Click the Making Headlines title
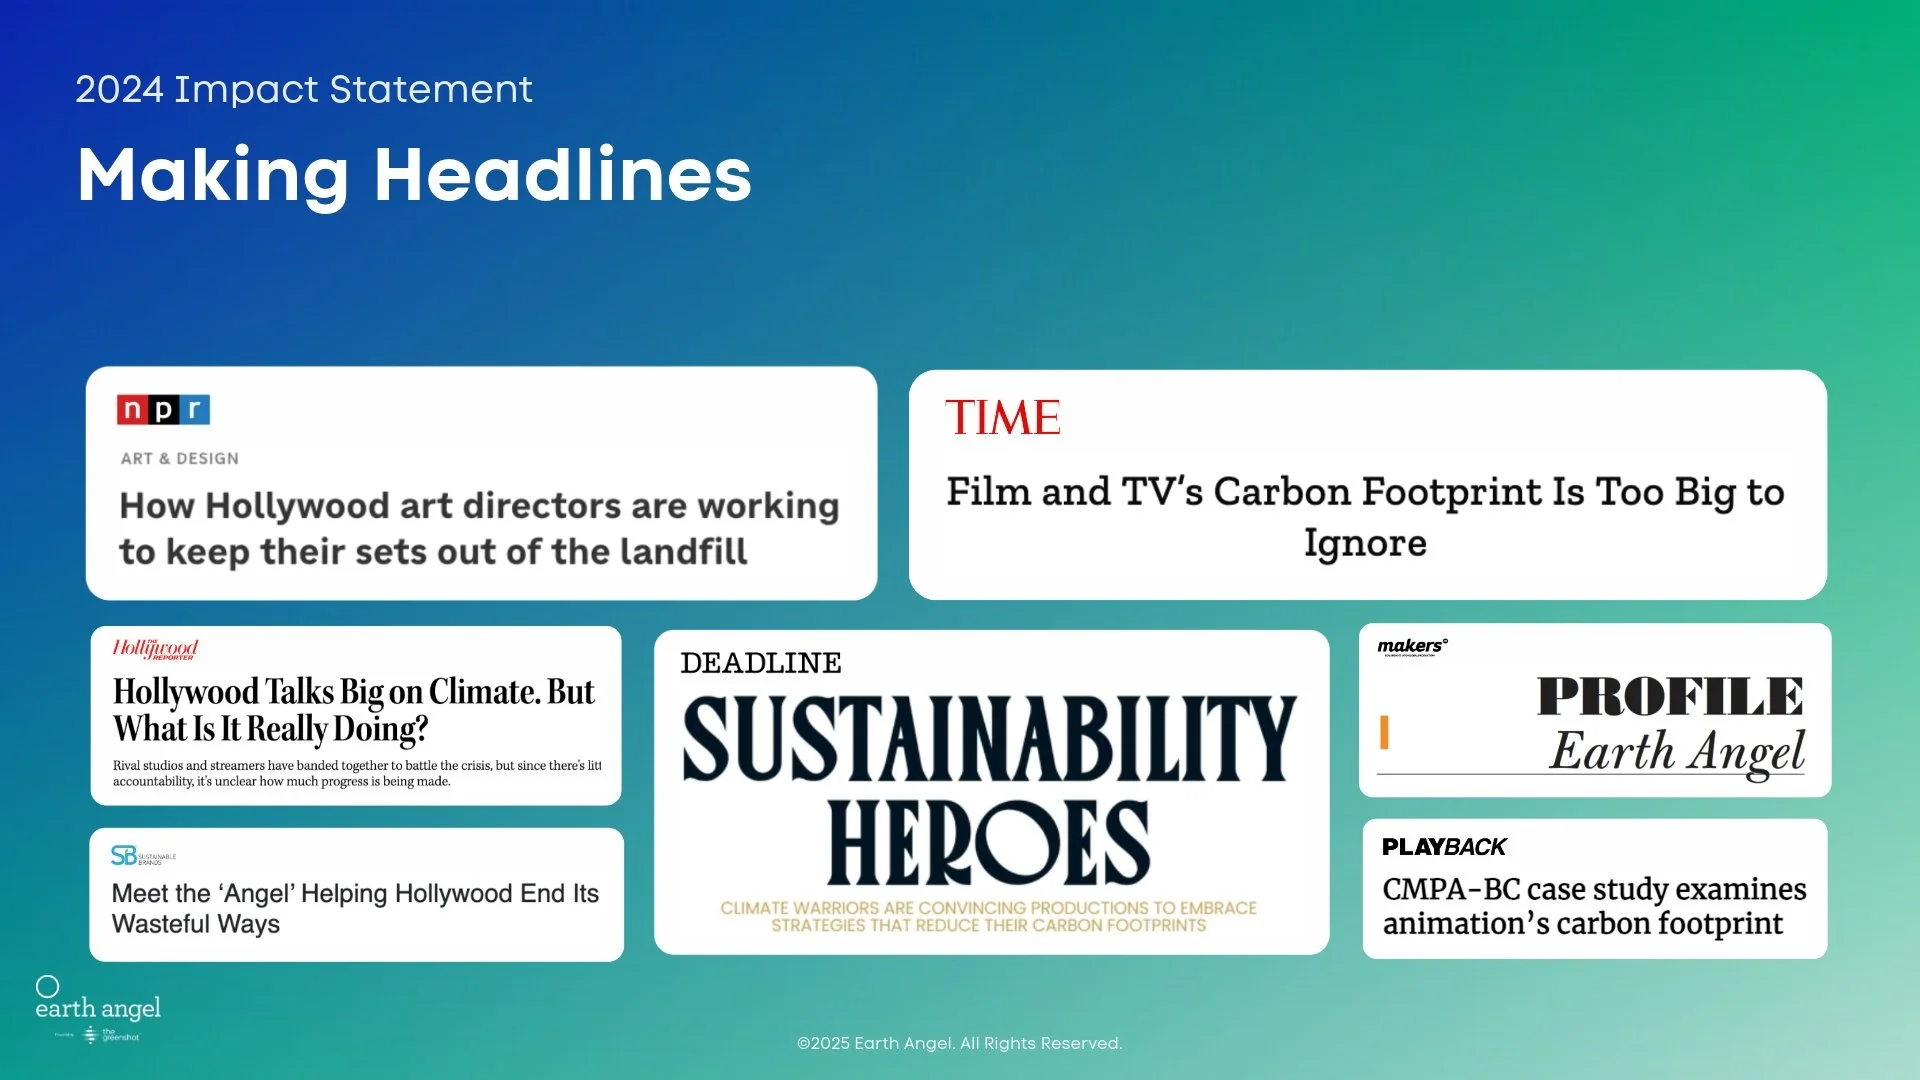Image resolution: width=1920 pixels, height=1080 pixels. click(414, 175)
